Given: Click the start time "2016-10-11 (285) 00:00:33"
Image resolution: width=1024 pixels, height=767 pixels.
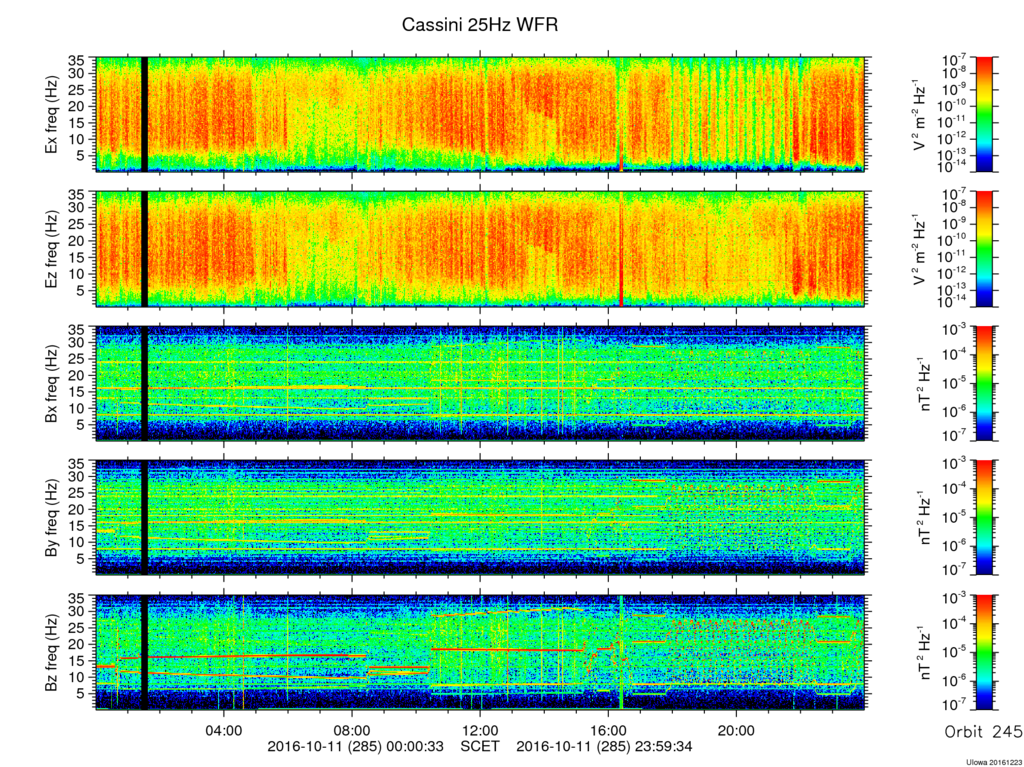Looking at the screenshot, I should 356,747.
